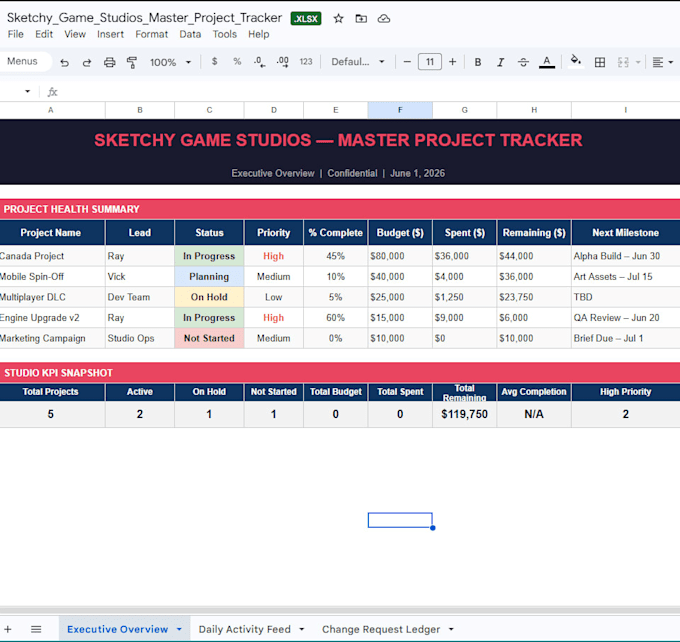Click the Menus search box
This screenshot has width=680, height=642.
(x=26, y=61)
